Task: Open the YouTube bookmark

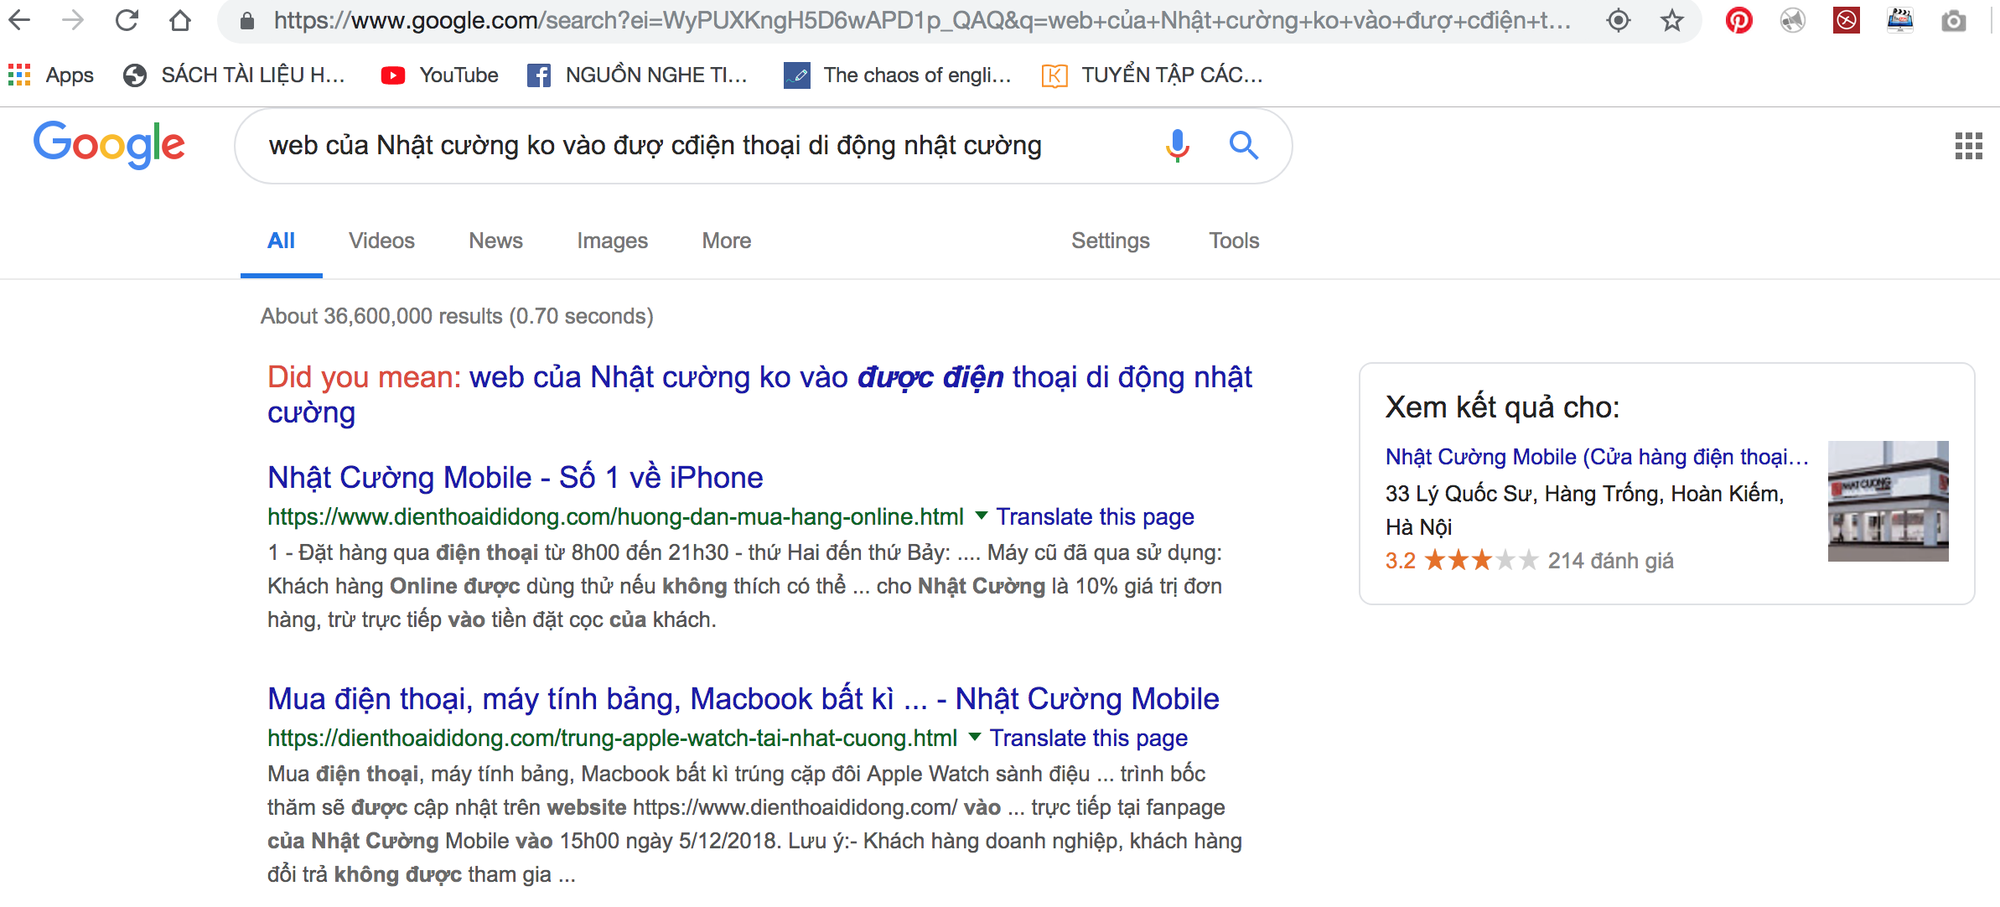Action: [x=440, y=75]
